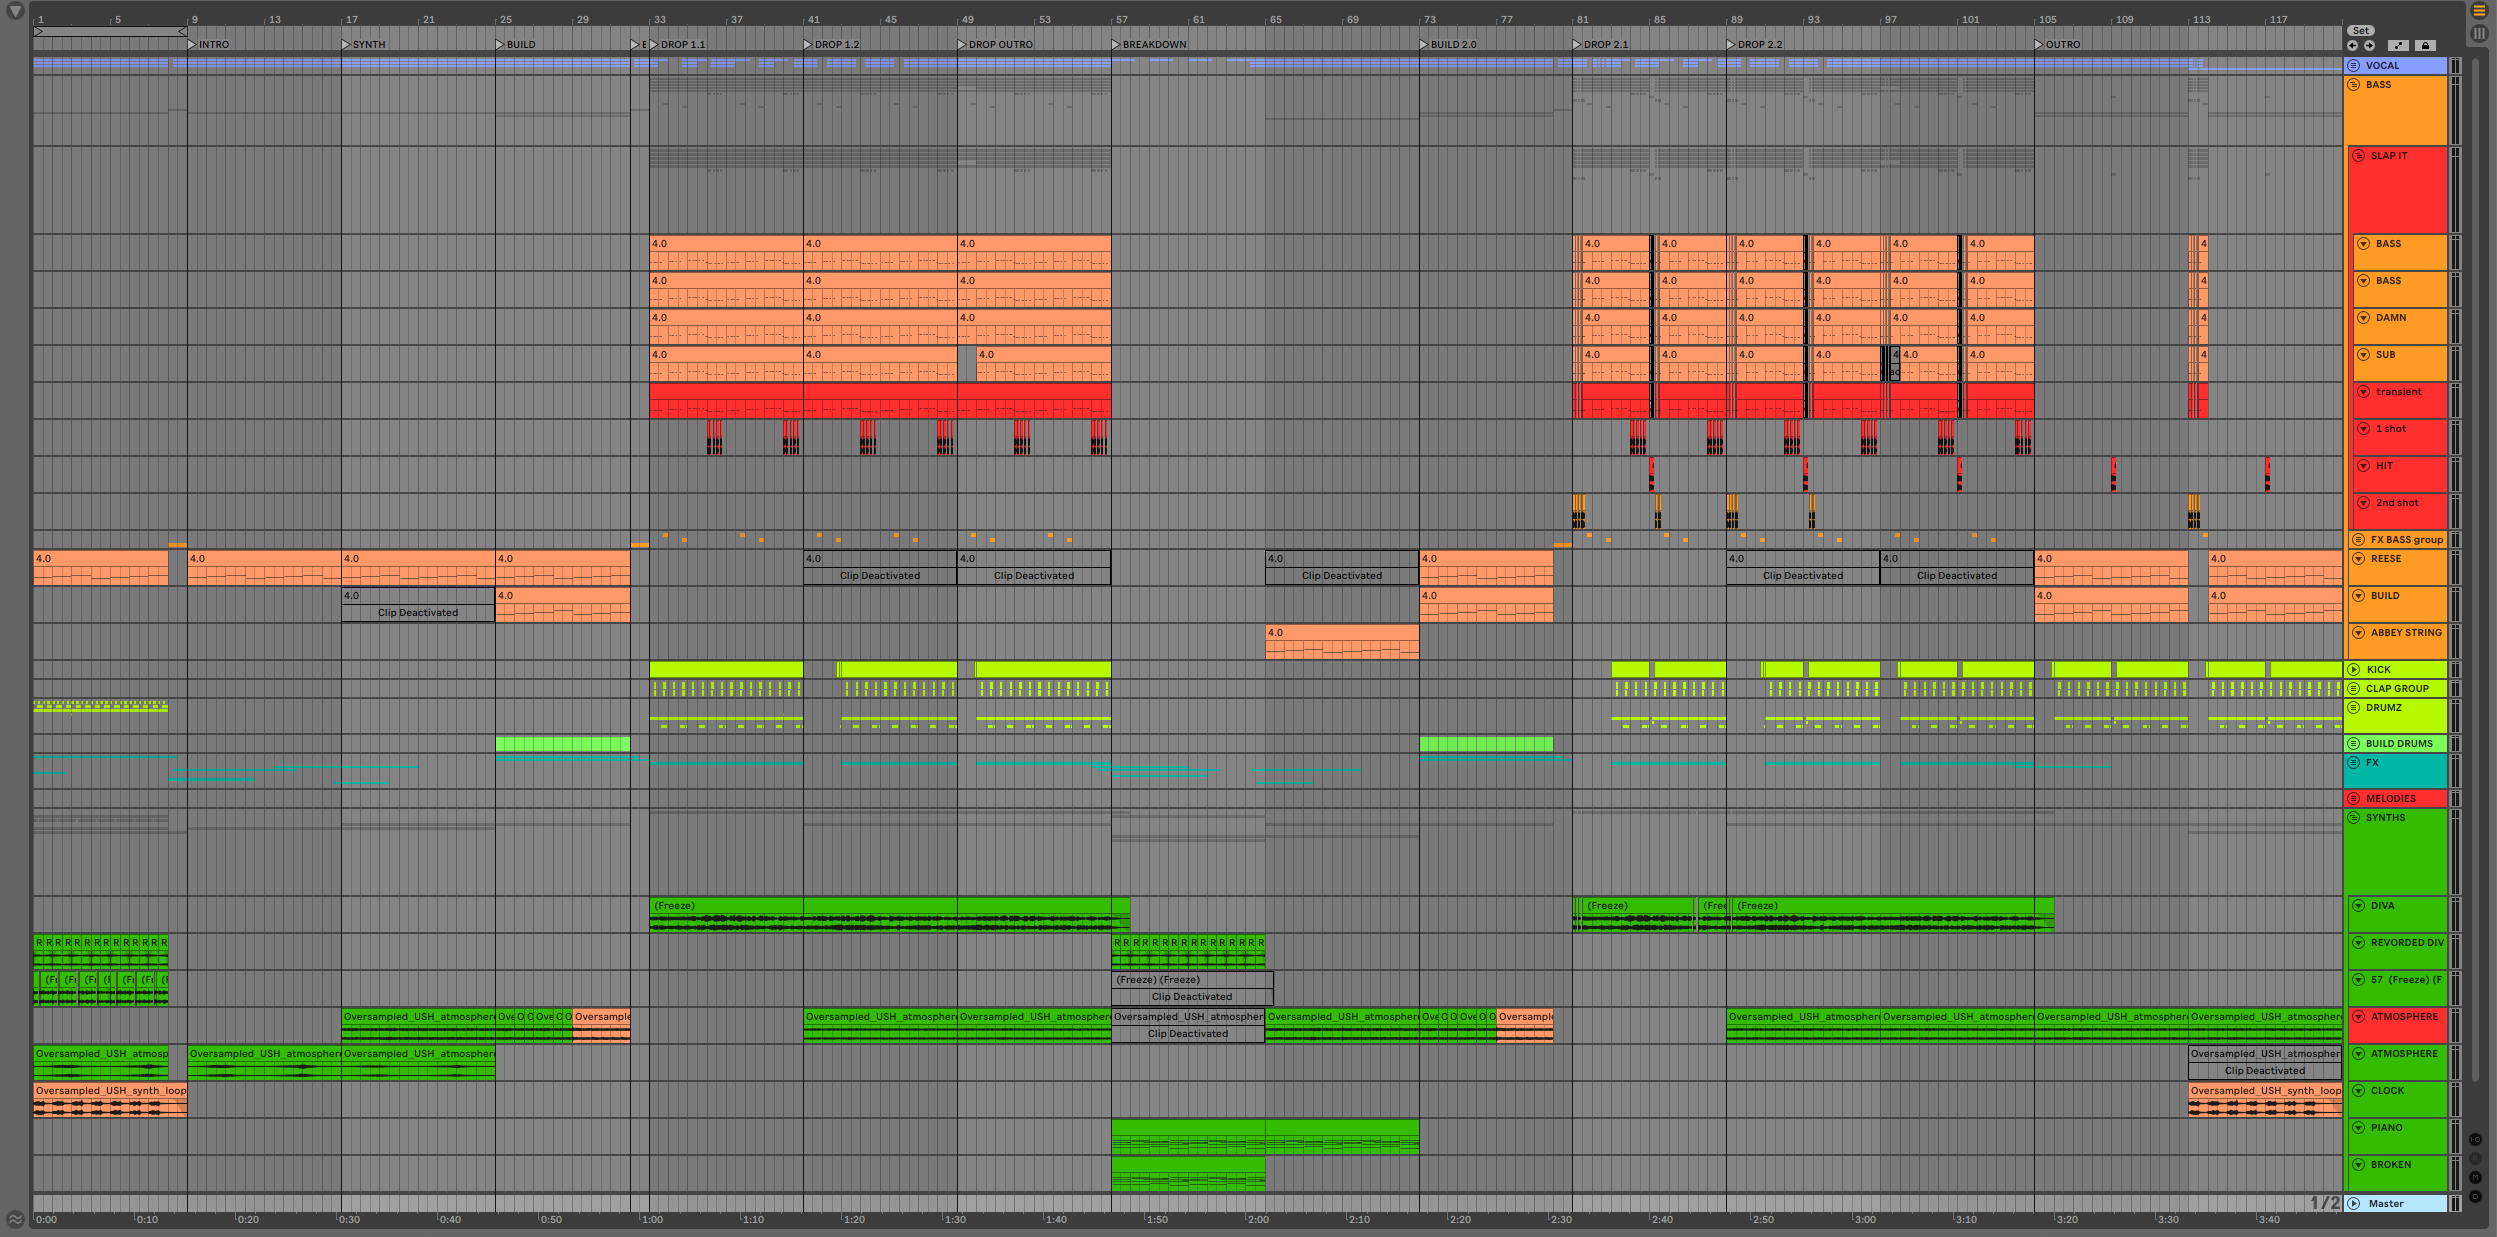Open the browser triangle at top left
Screen dimensions: 2497x1237
(15, 11)
